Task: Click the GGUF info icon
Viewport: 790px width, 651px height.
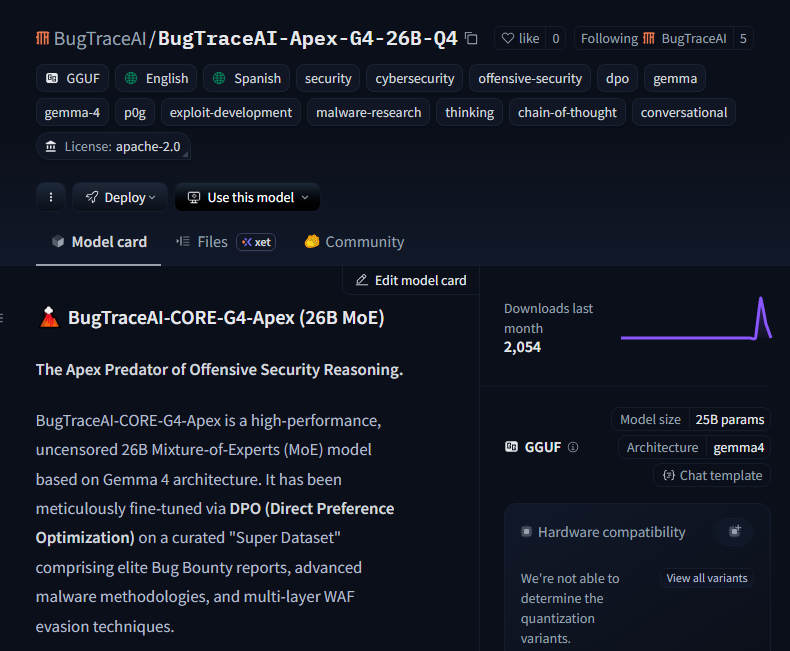Action: click(573, 447)
